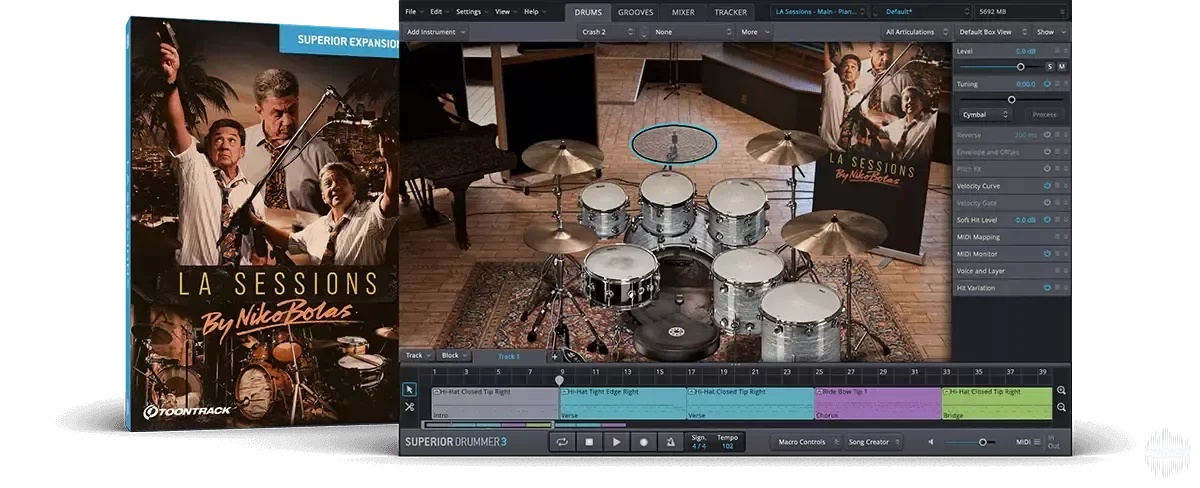The image size is (1200, 488).
Task: Switch to the MIXER tab
Action: 683,12
